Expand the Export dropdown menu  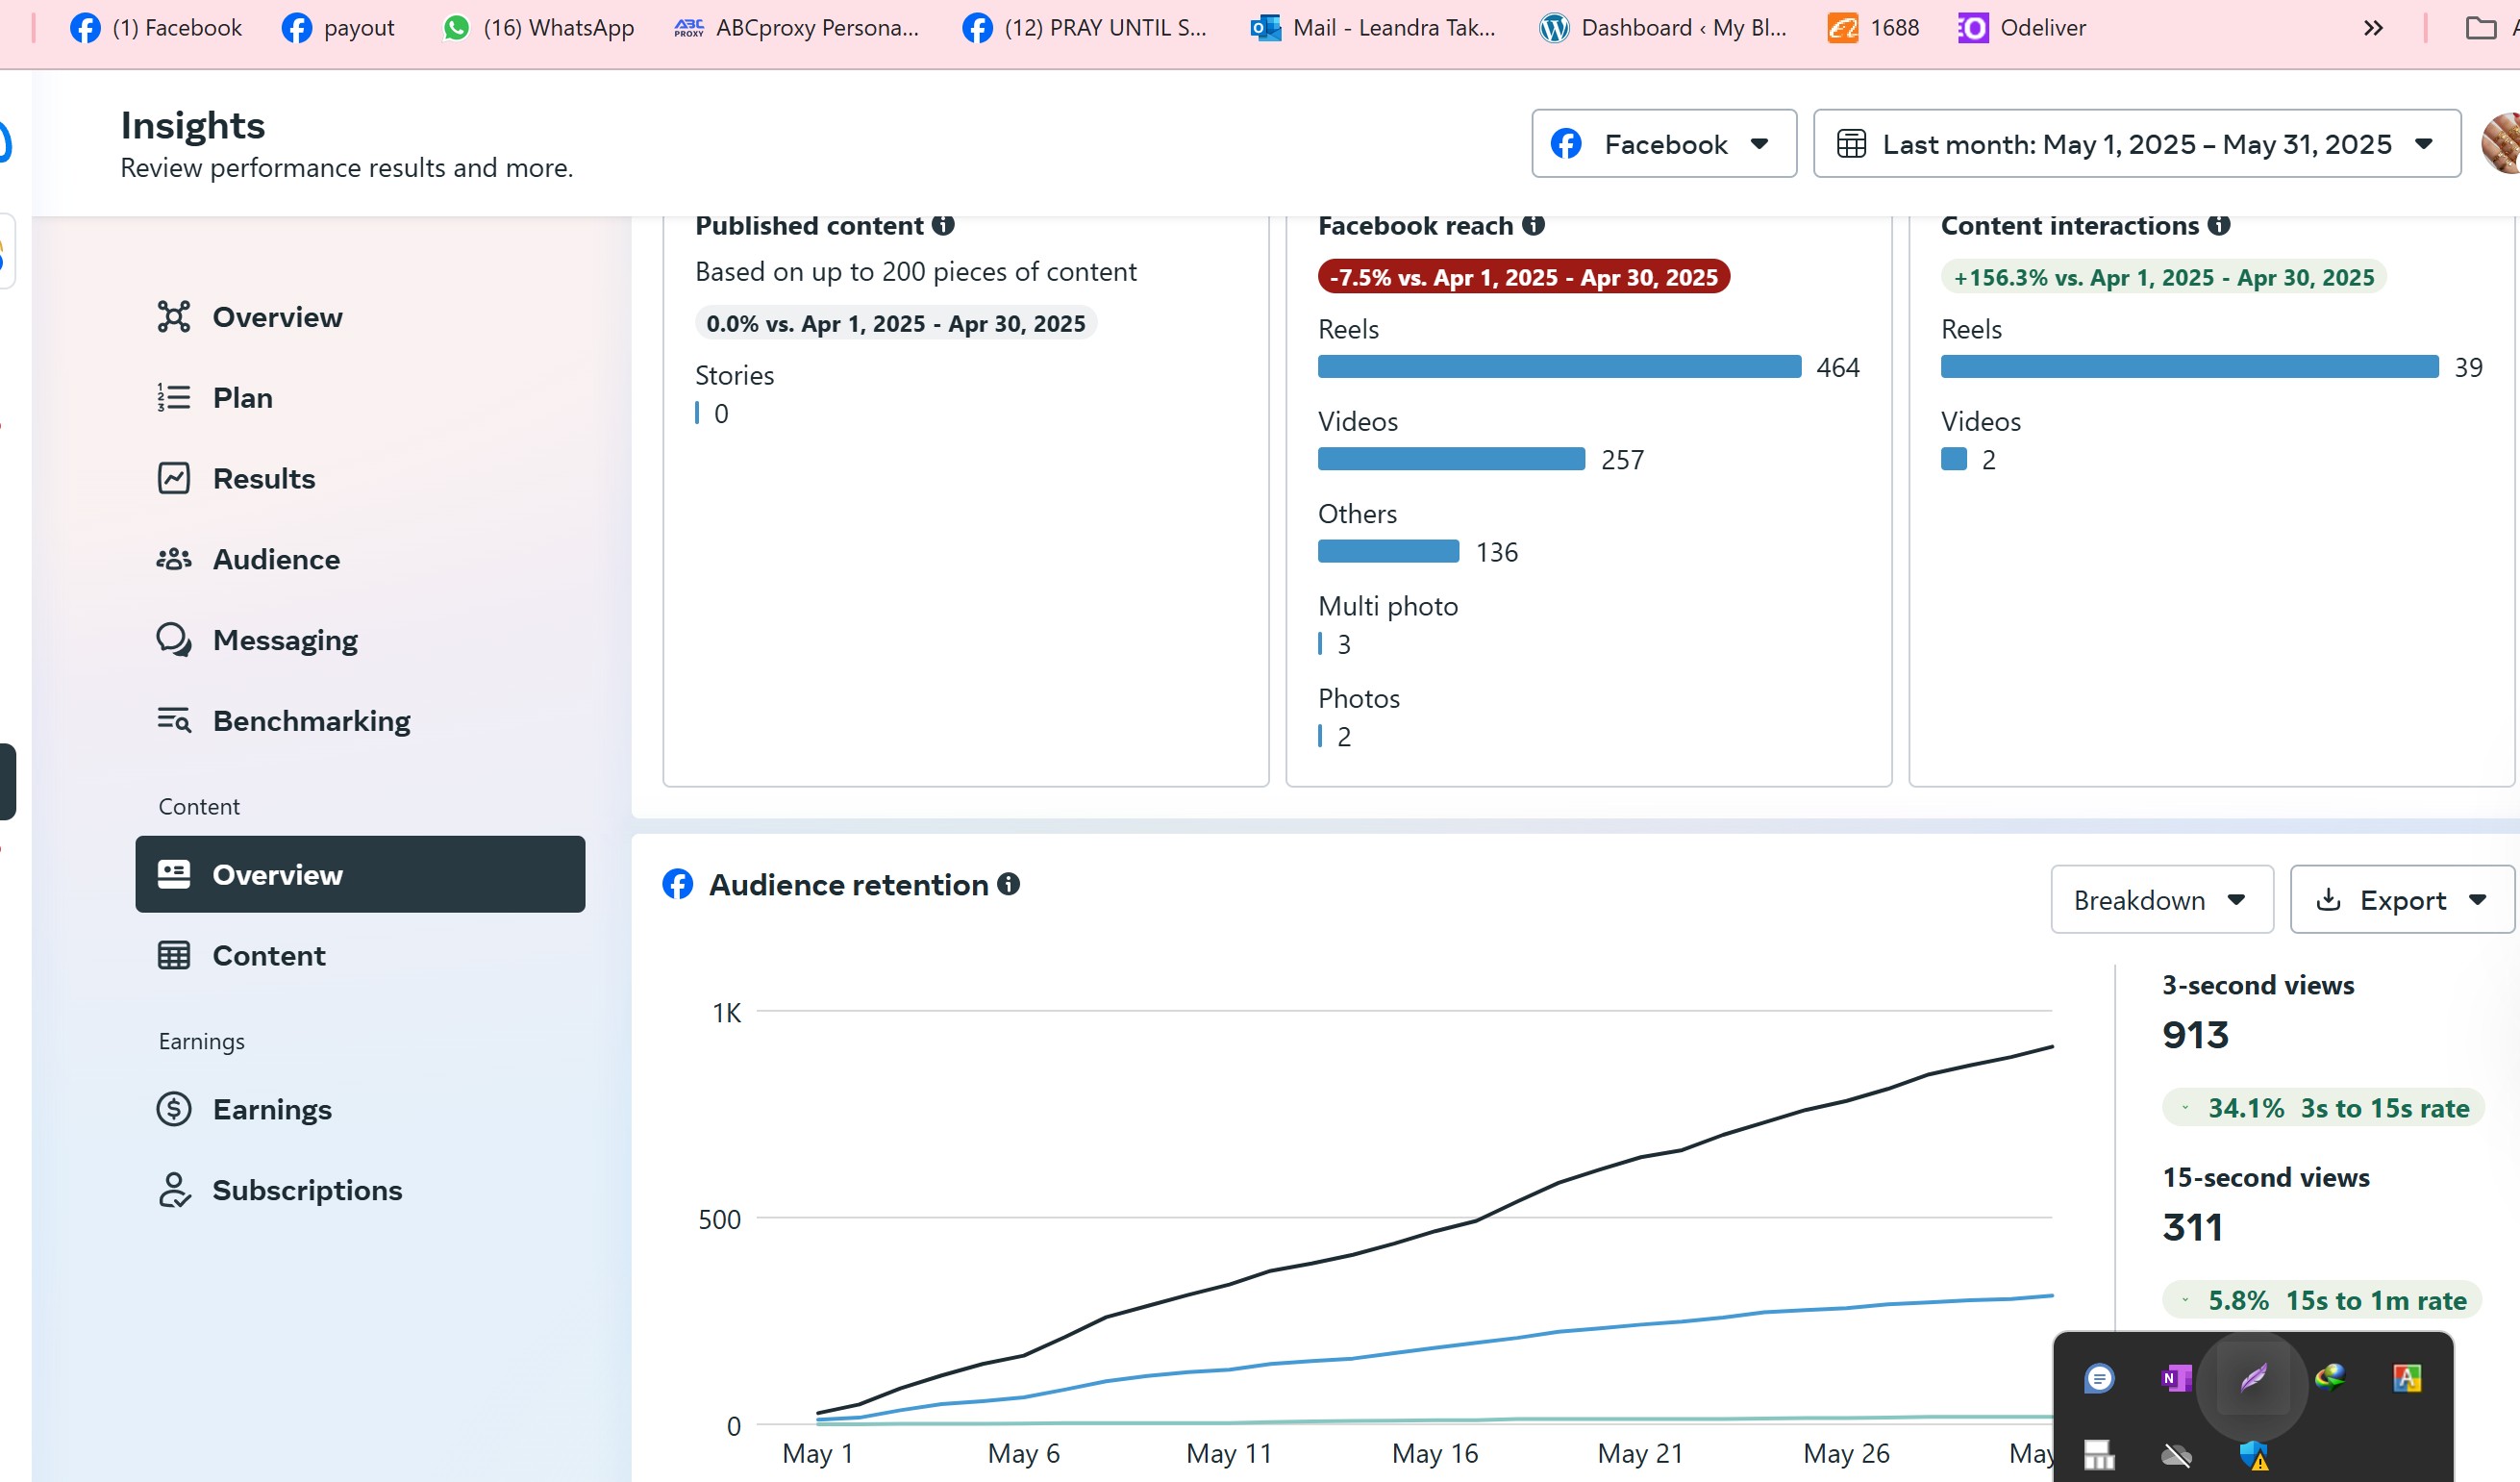[2402, 900]
